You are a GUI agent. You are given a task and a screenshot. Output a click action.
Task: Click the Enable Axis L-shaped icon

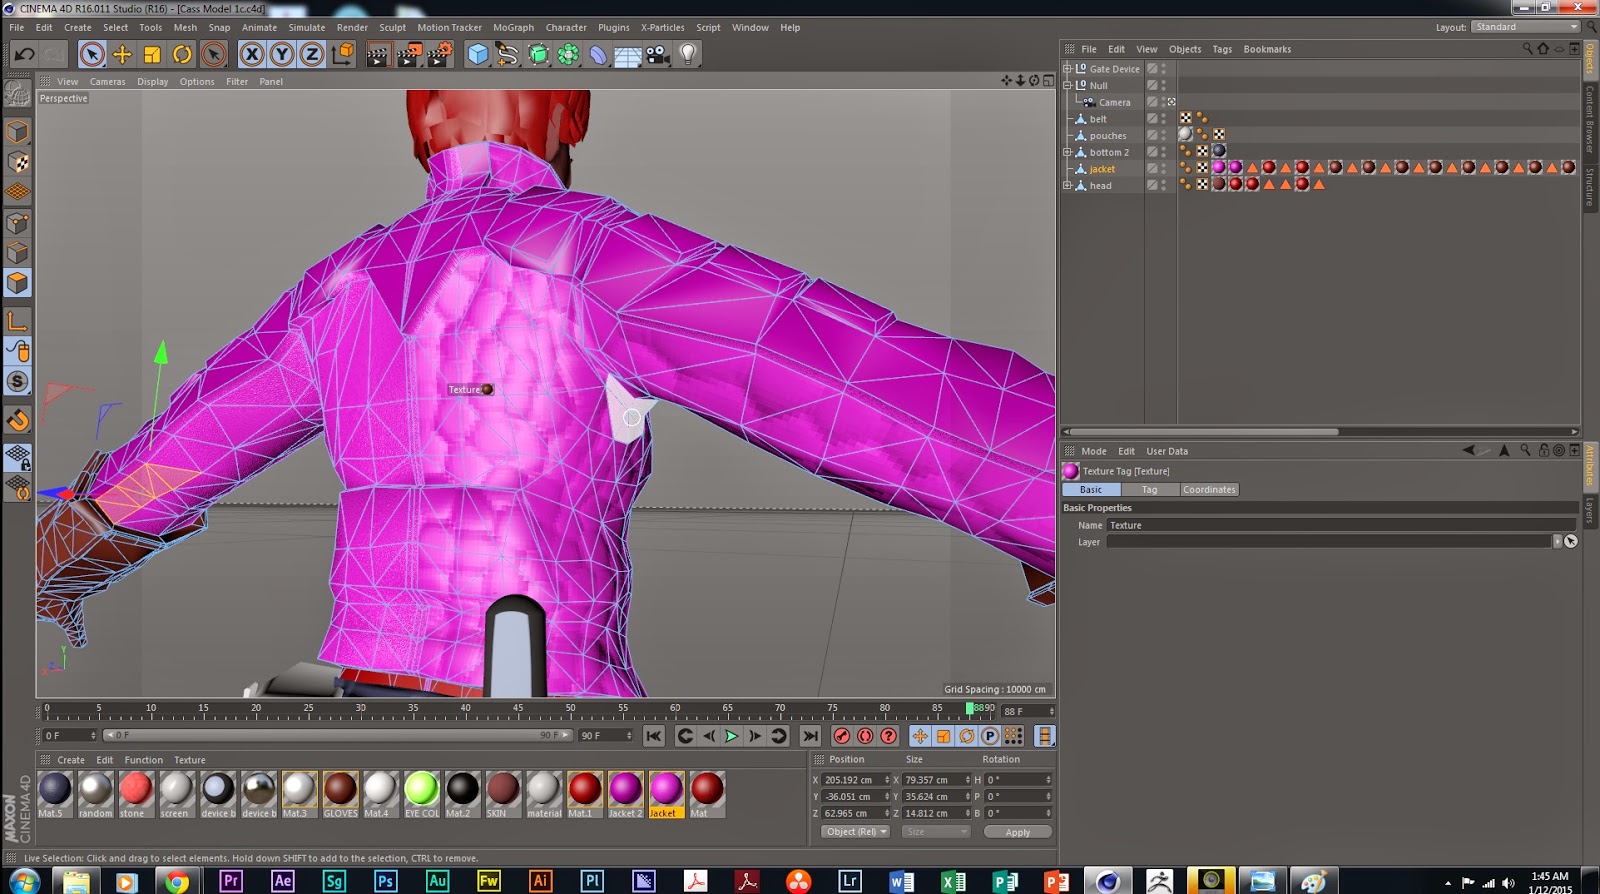tap(17, 321)
